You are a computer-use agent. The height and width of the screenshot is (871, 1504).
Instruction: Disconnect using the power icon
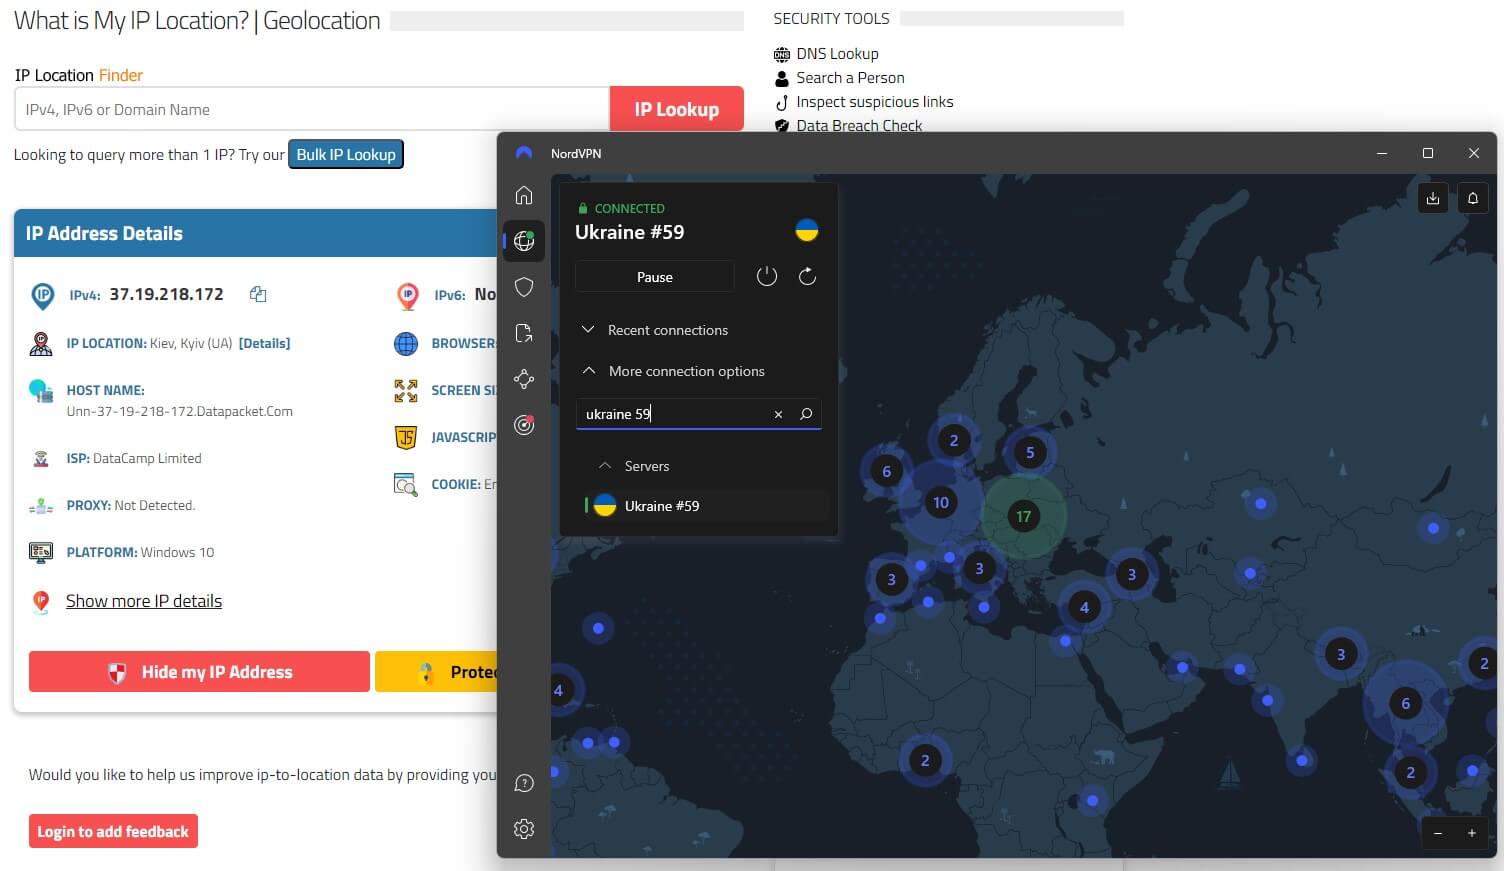(x=767, y=276)
